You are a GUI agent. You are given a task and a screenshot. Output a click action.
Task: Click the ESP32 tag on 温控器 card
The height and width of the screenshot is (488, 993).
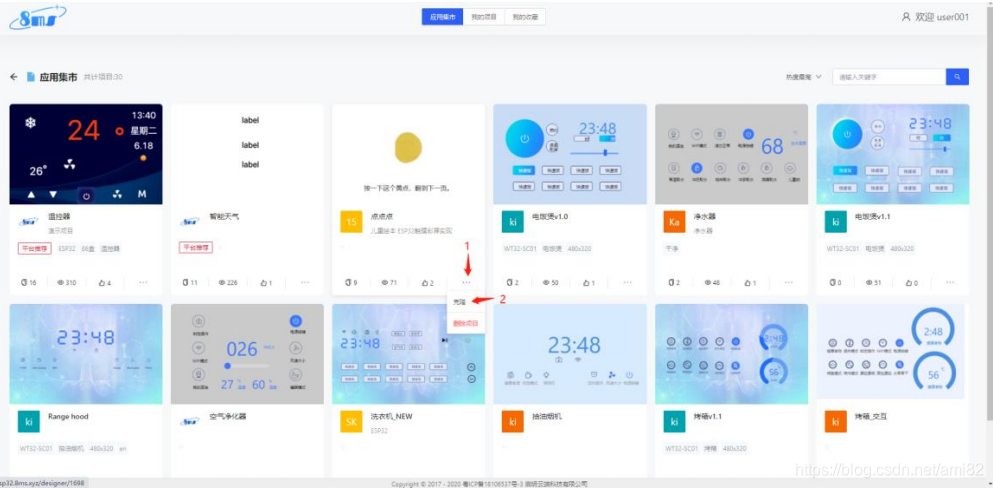pos(66,248)
